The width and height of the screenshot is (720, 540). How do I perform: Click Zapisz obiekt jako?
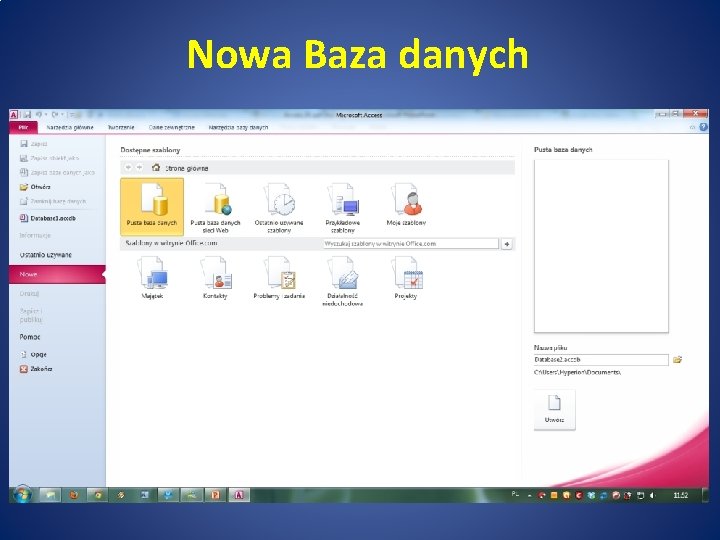[x=50, y=158]
